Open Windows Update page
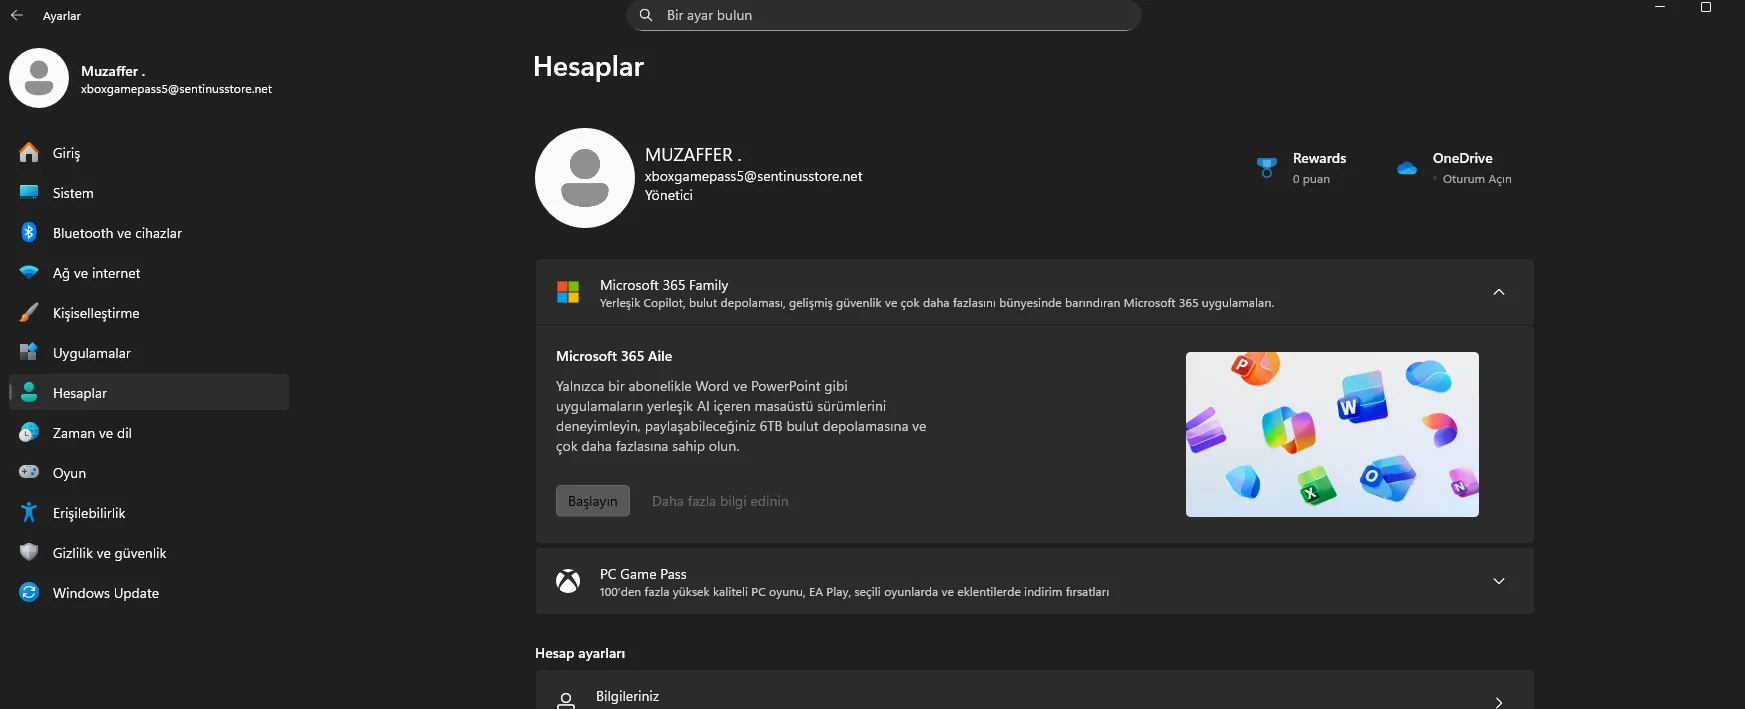 [149, 592]
